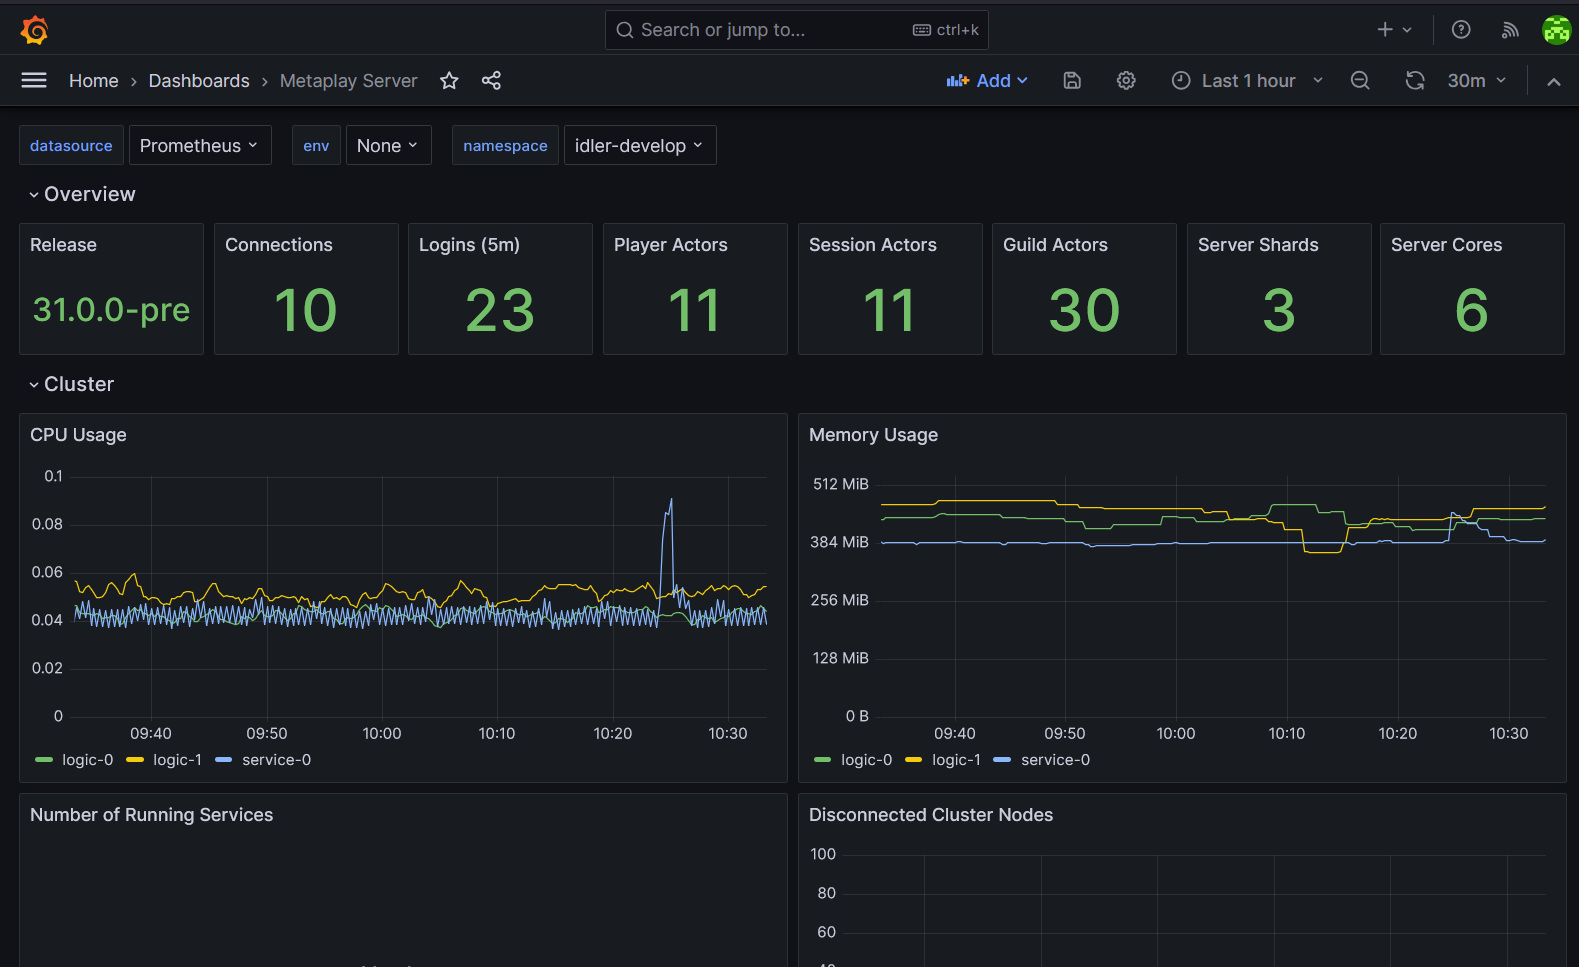Click logic-0 green swatch in CPU legend

tap(43, 760)
